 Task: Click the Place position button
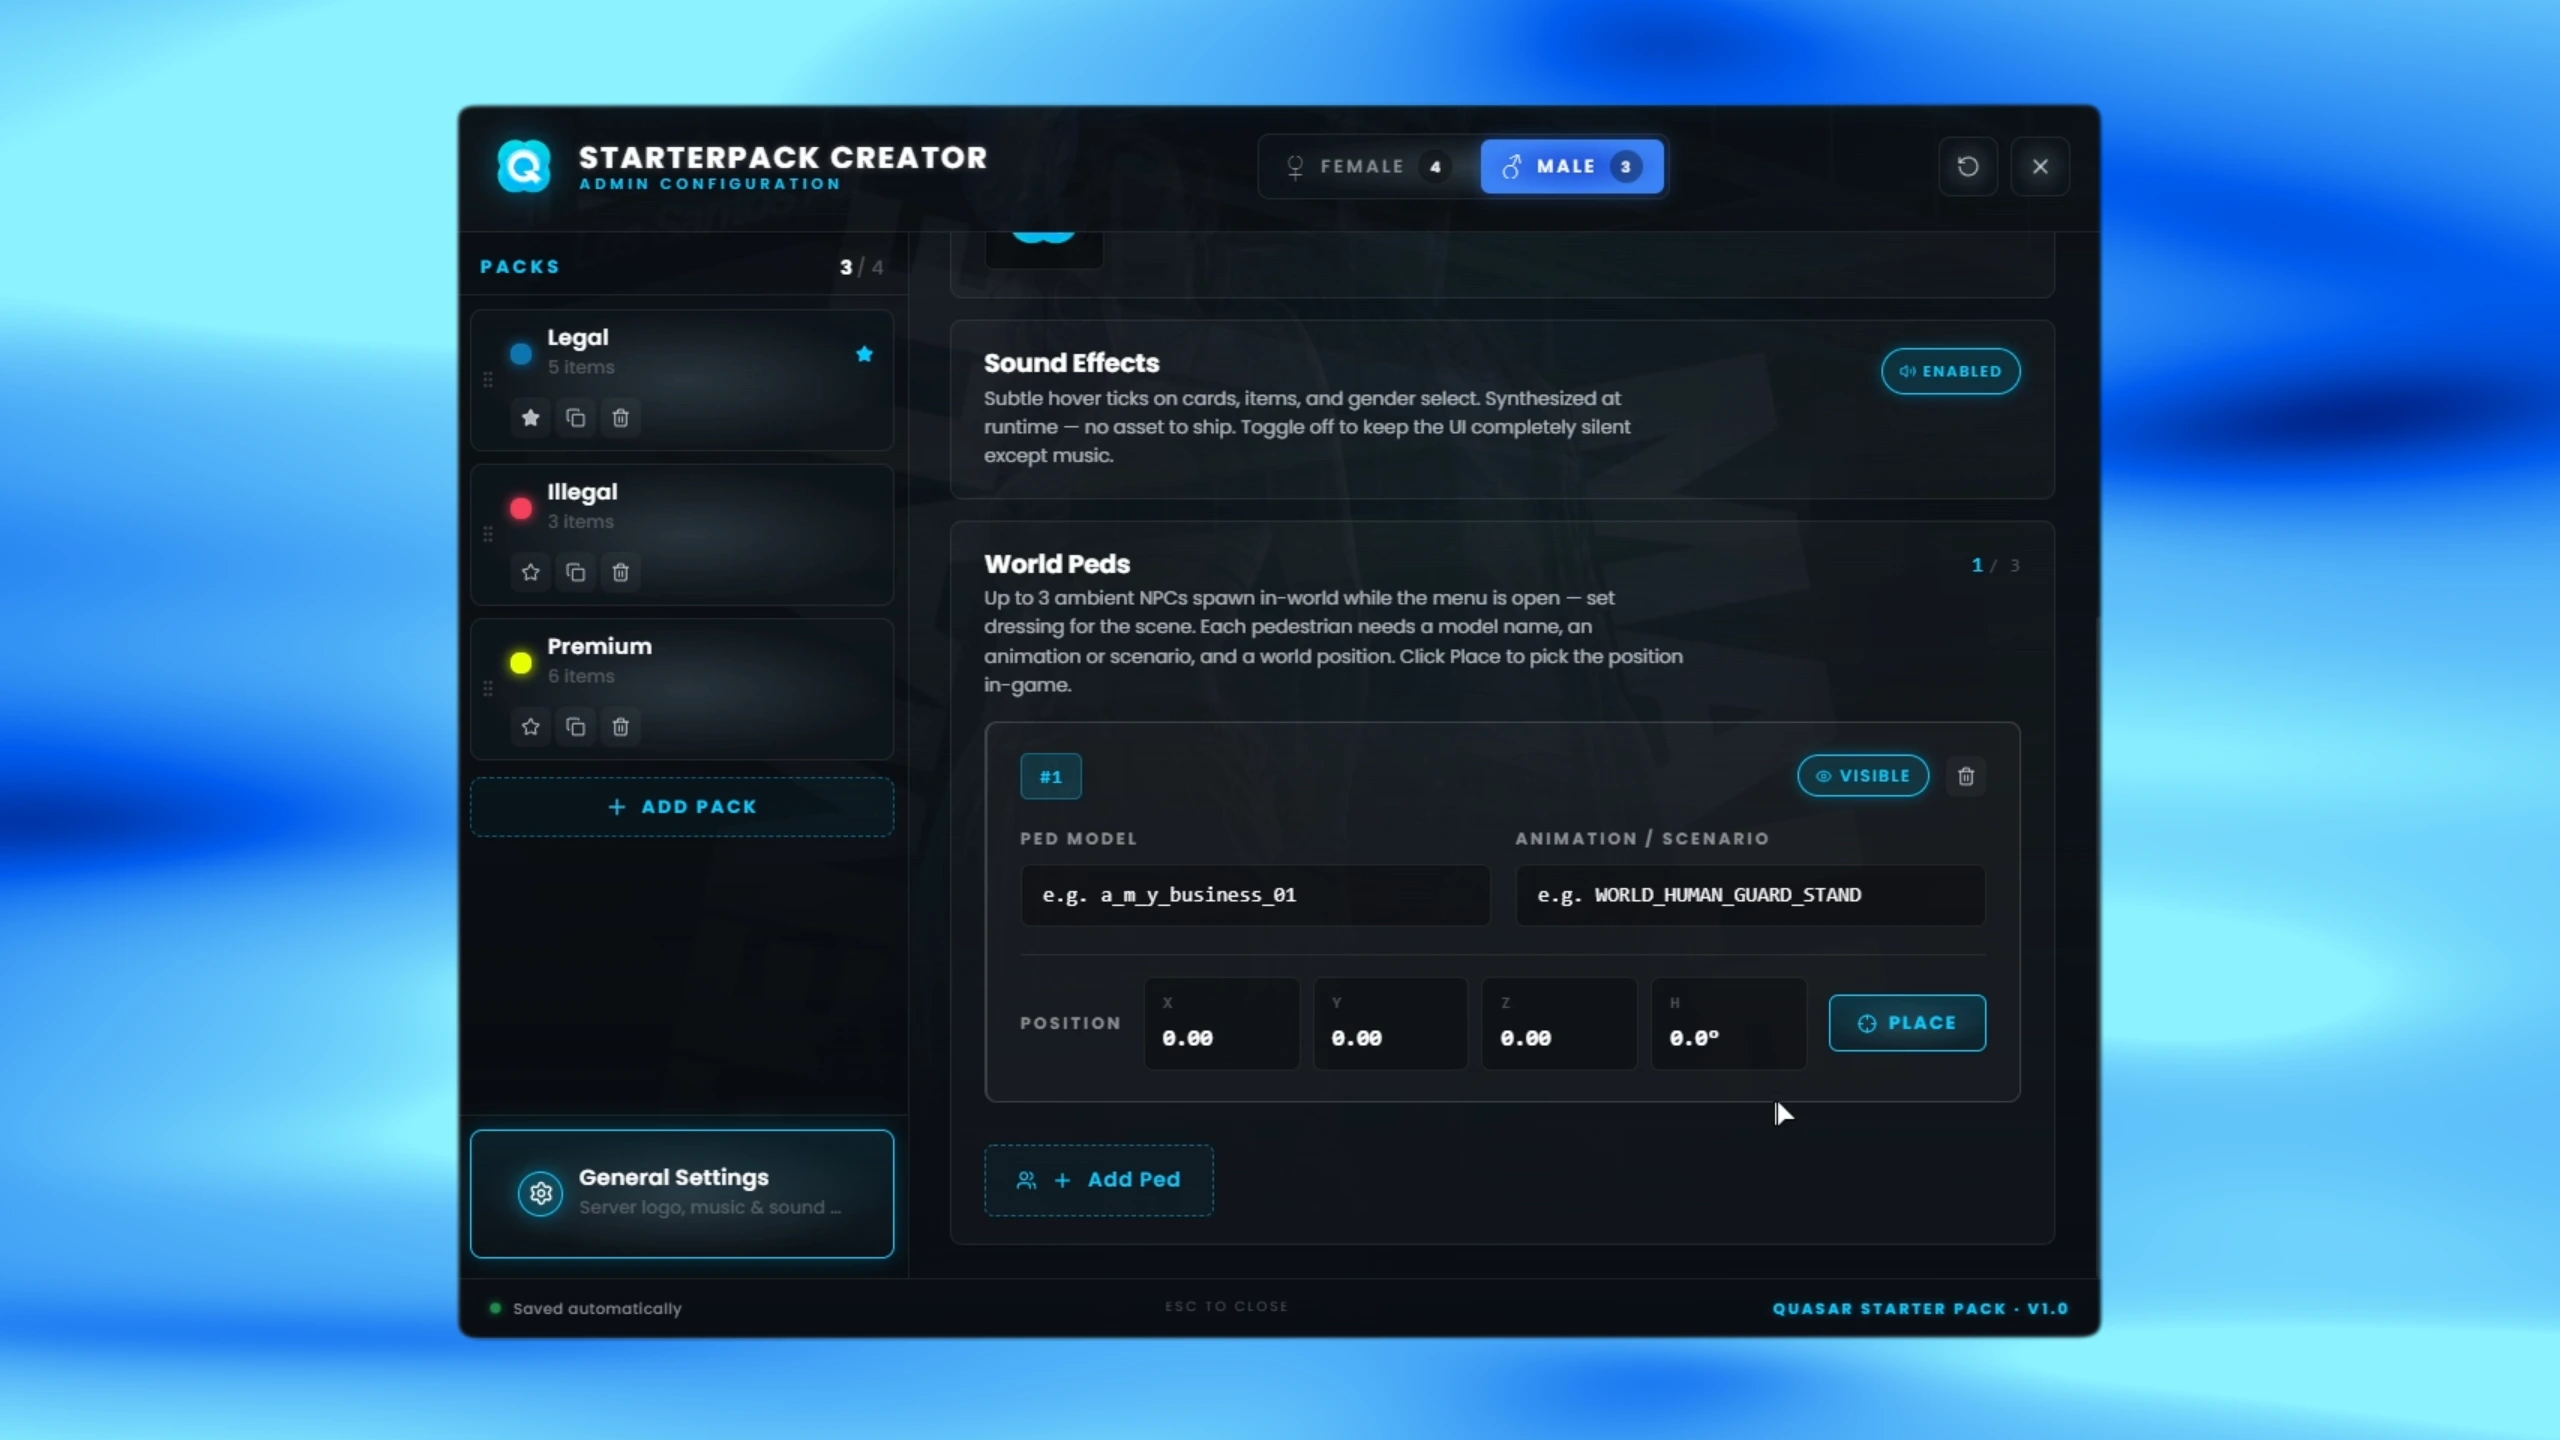1907,1023
